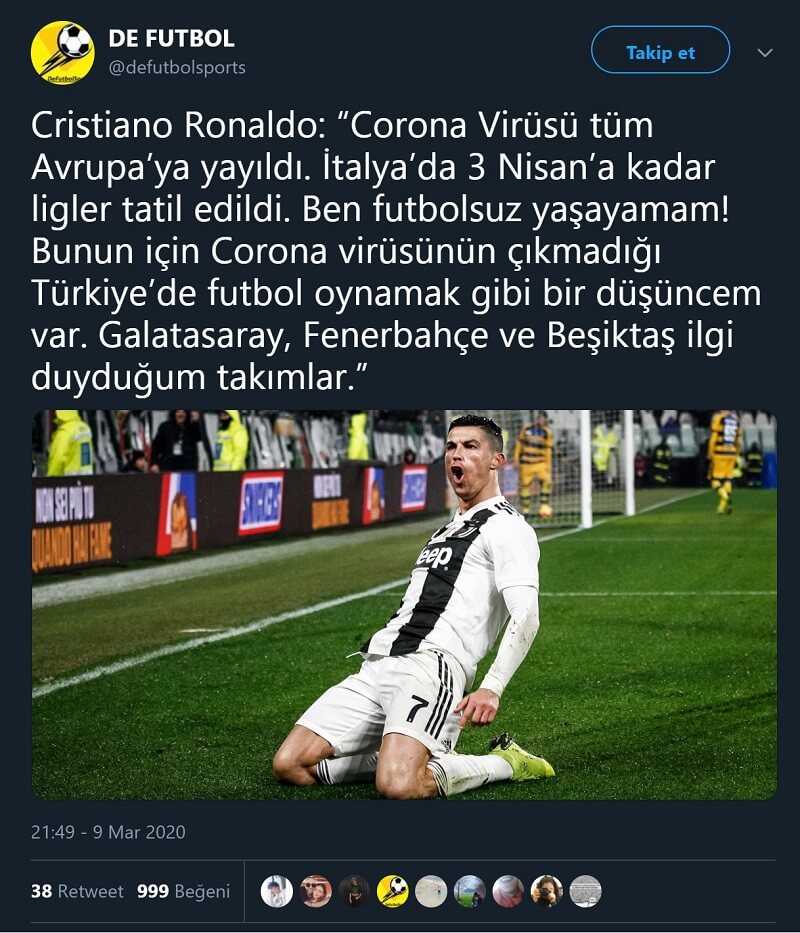
Task: Expand the tweet options chevron menu
Action: 765,52
